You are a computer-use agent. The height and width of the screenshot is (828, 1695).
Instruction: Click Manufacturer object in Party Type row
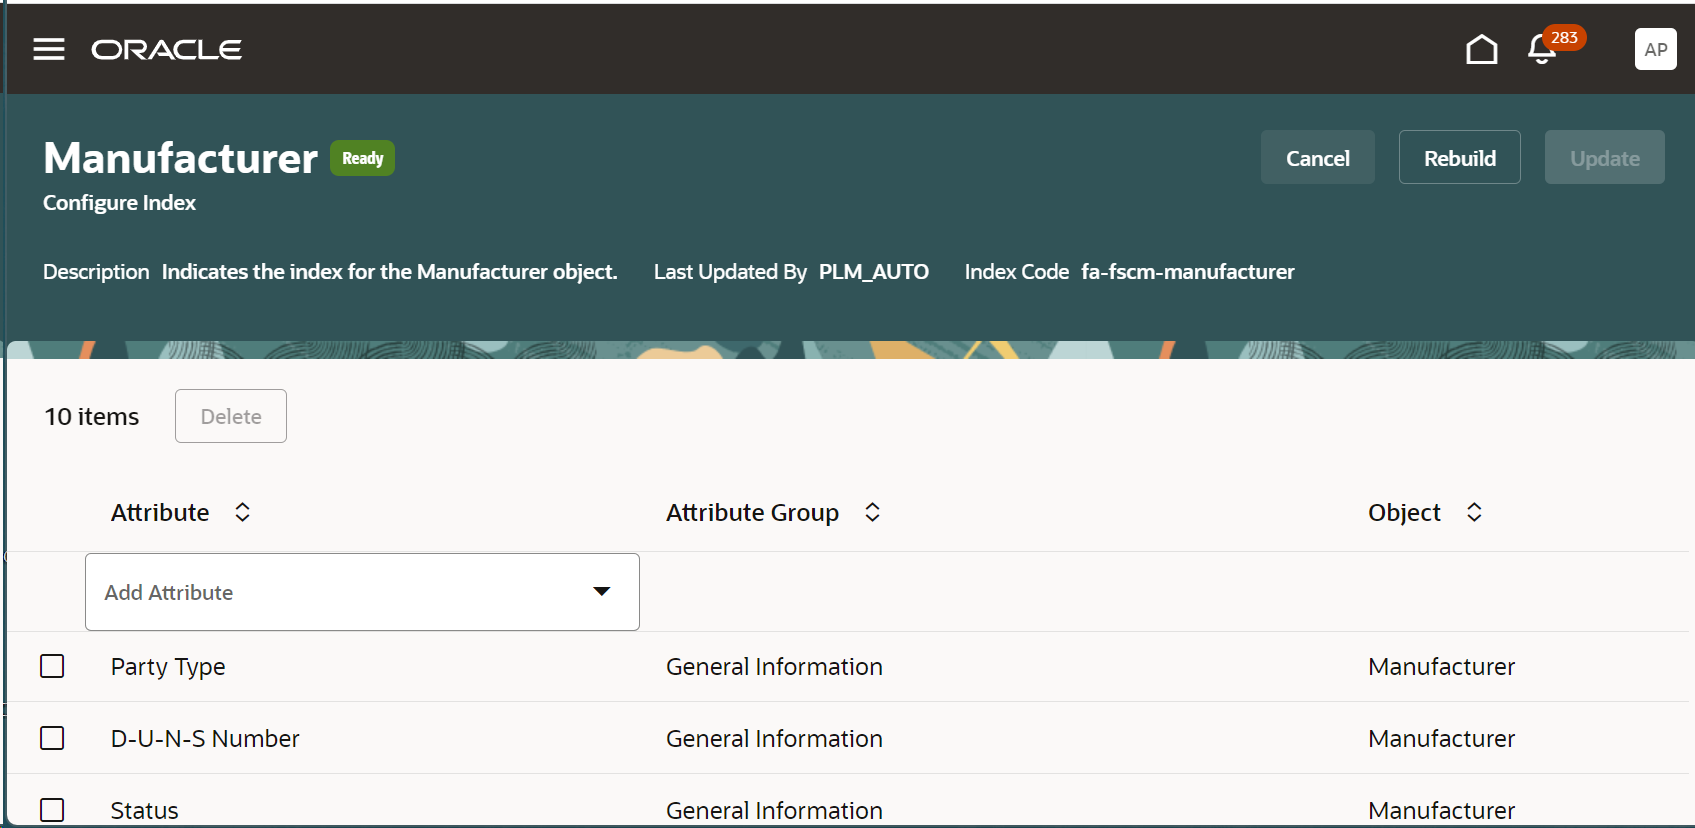1442,667
